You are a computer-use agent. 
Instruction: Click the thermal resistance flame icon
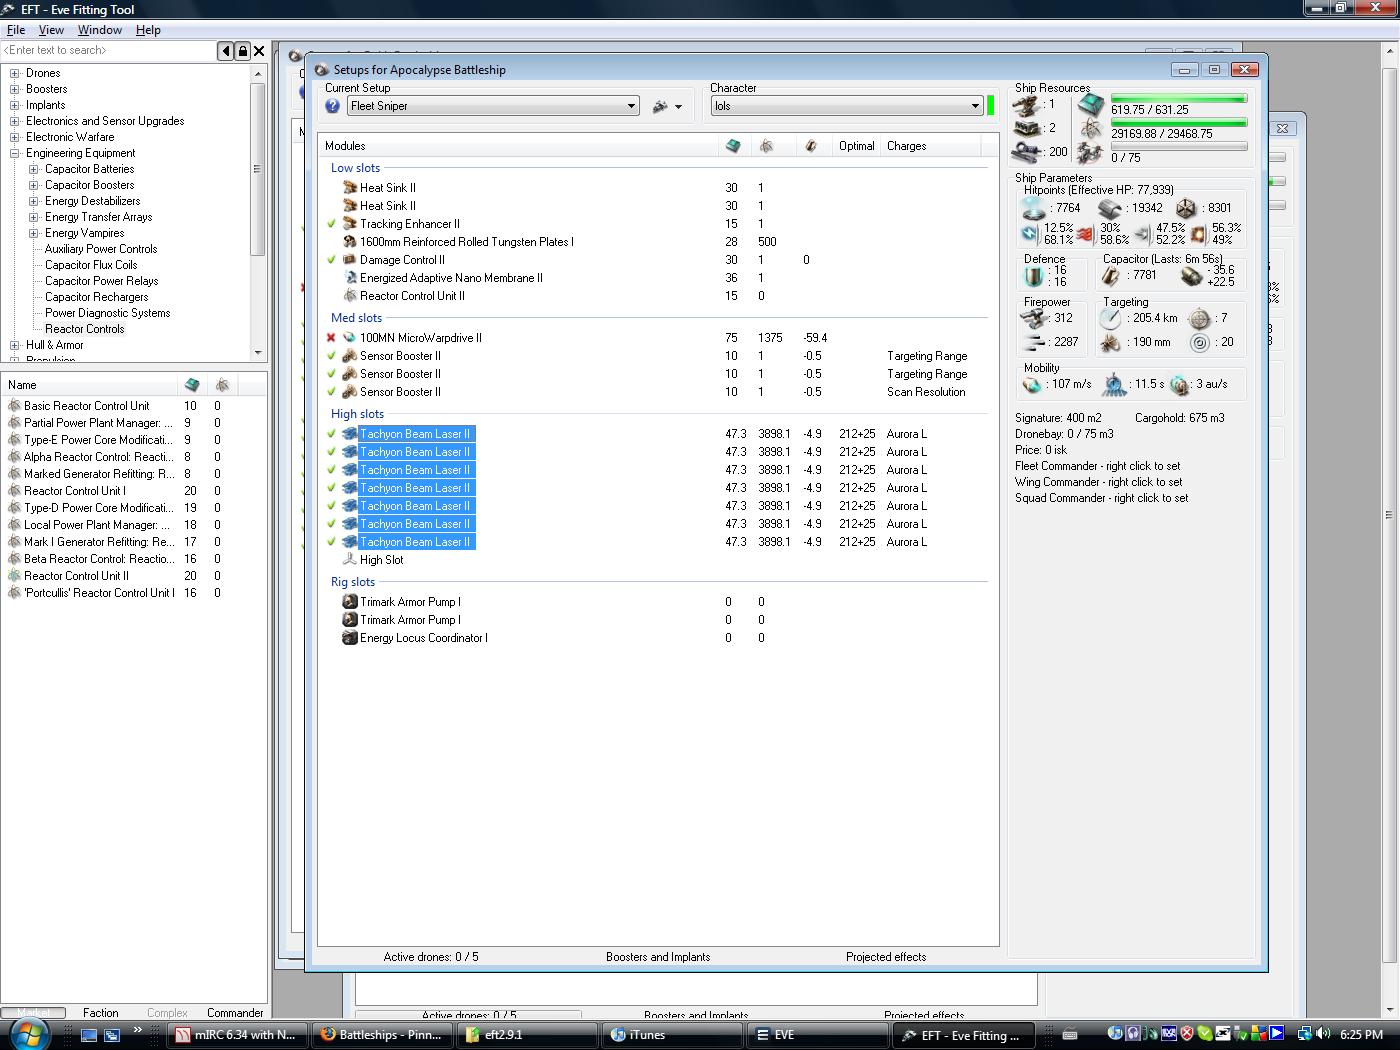(x=1085, y=234)
